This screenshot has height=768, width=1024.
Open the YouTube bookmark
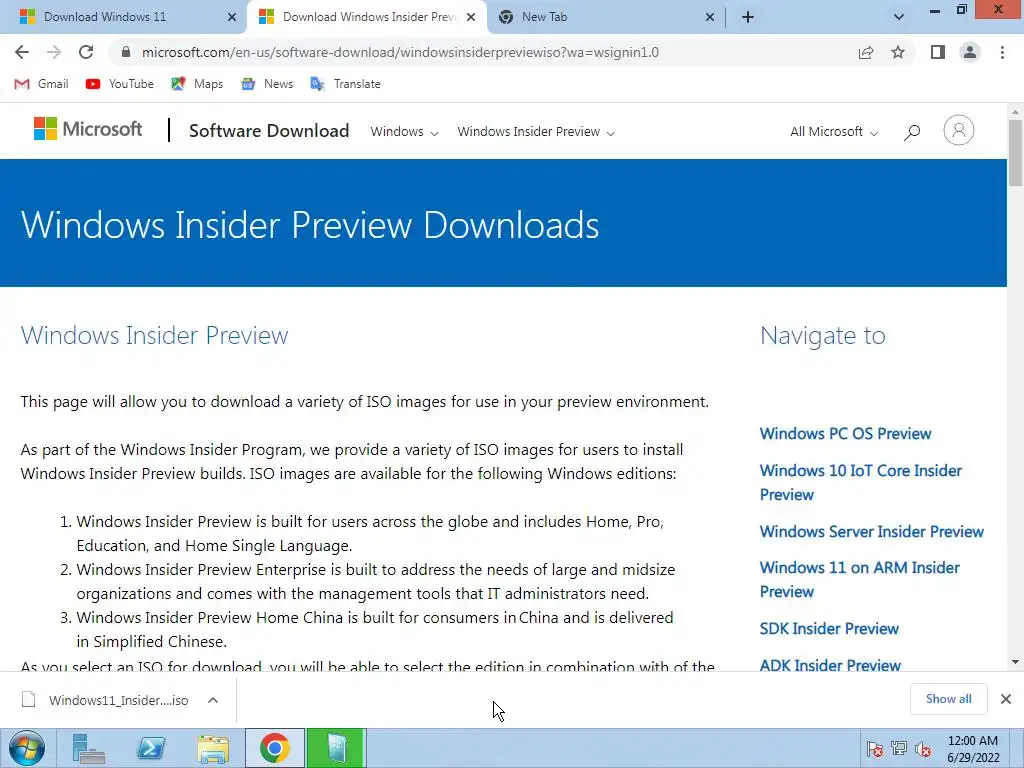[120, 84]
